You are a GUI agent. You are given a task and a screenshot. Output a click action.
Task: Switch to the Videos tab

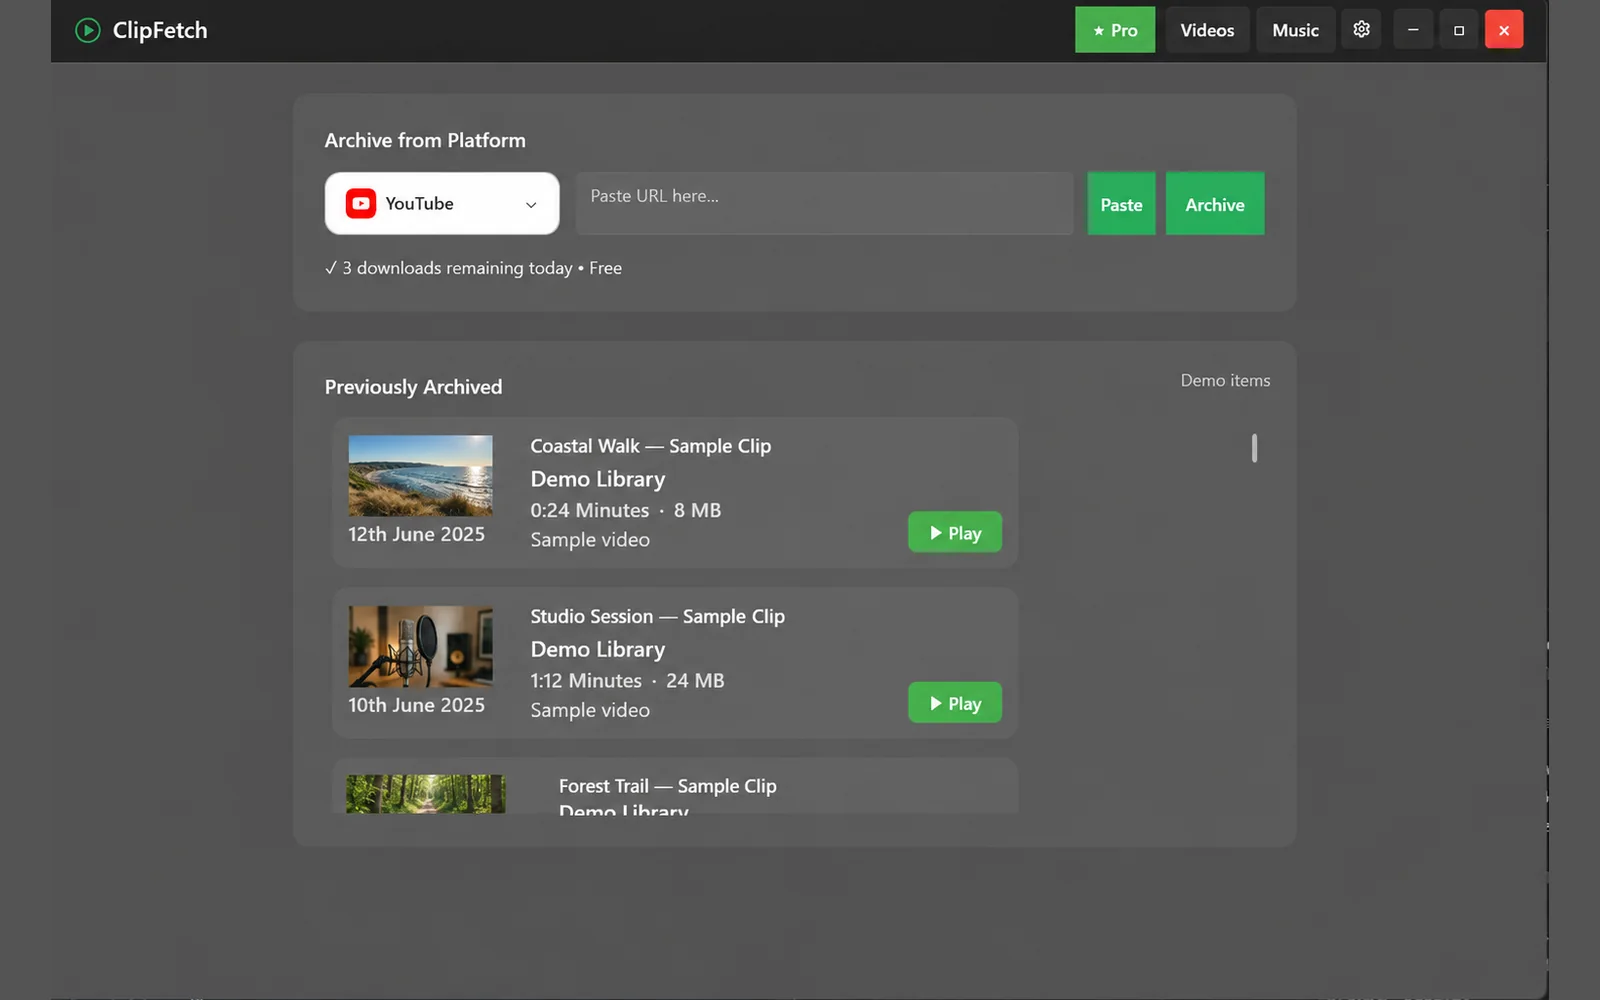point(1207,30)
